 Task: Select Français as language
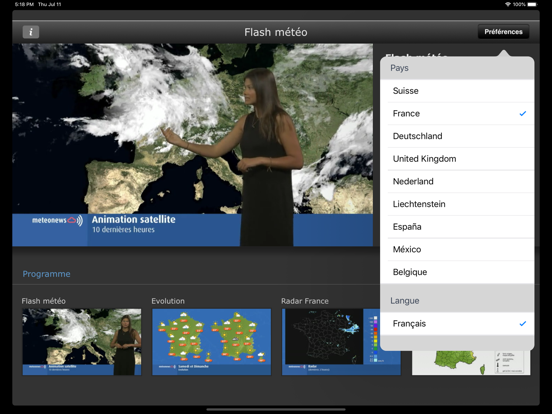pos(457,324)
